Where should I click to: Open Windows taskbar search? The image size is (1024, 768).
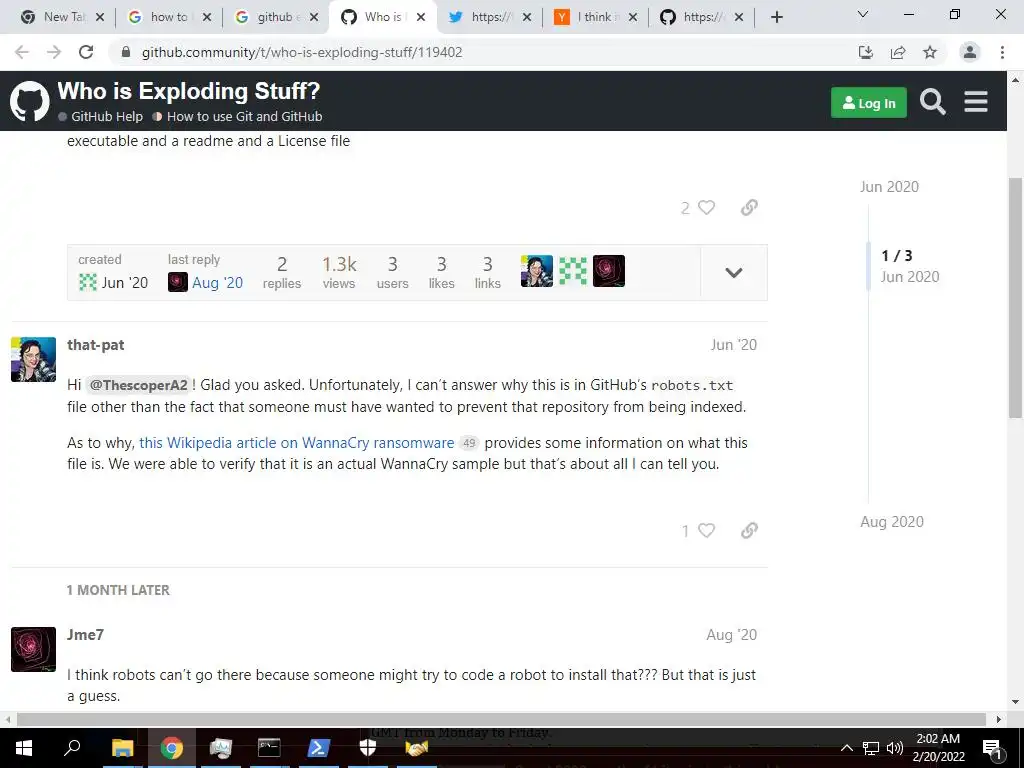(72, 748)
